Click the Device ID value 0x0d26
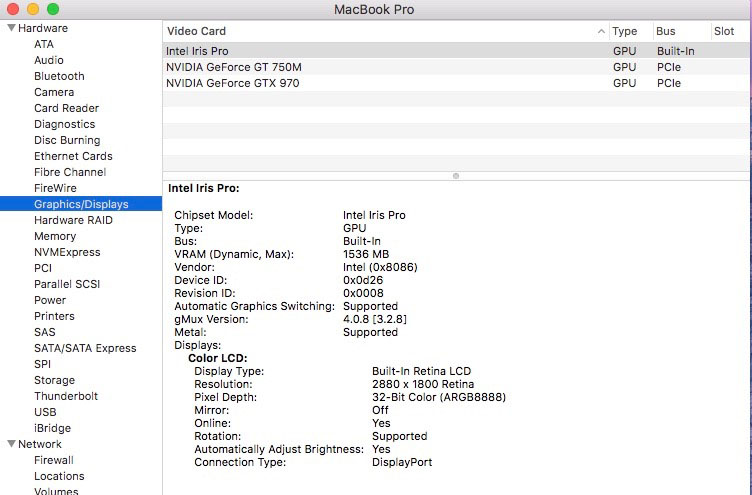Image resolution: width=752 pixels, height=495 pixels. (x=363, y=280)
